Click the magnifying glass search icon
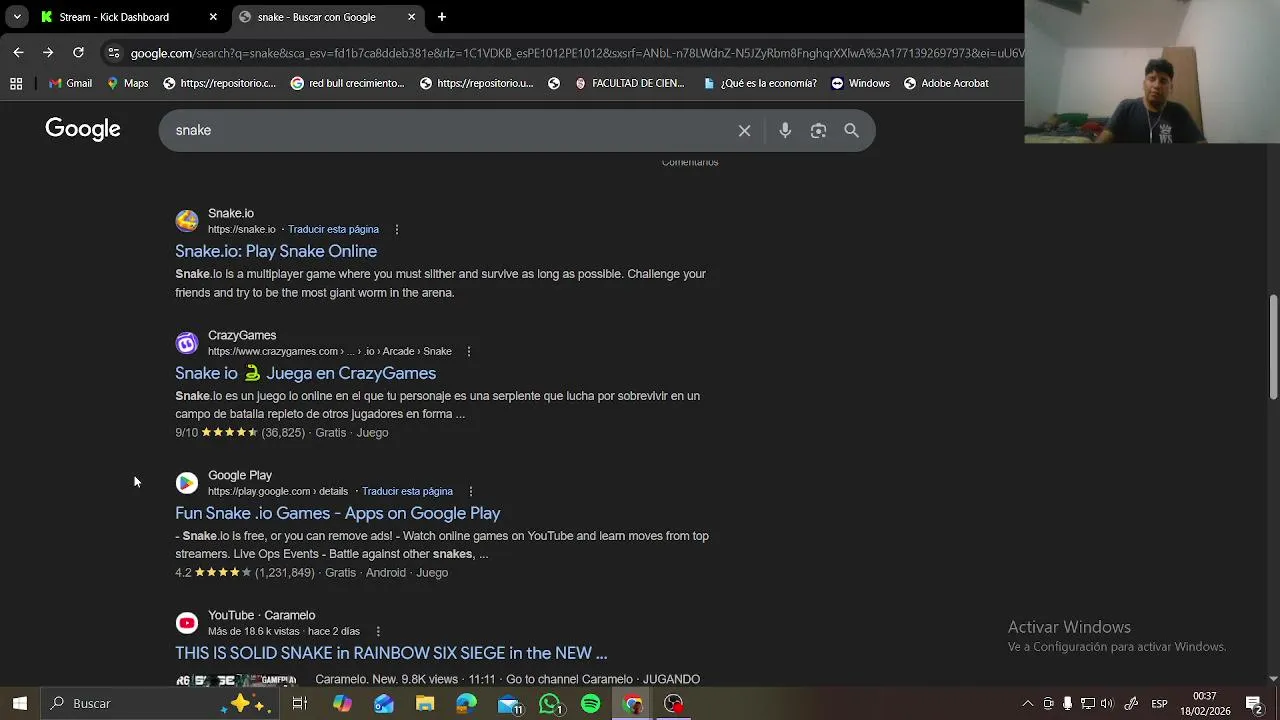 (851, 131)
